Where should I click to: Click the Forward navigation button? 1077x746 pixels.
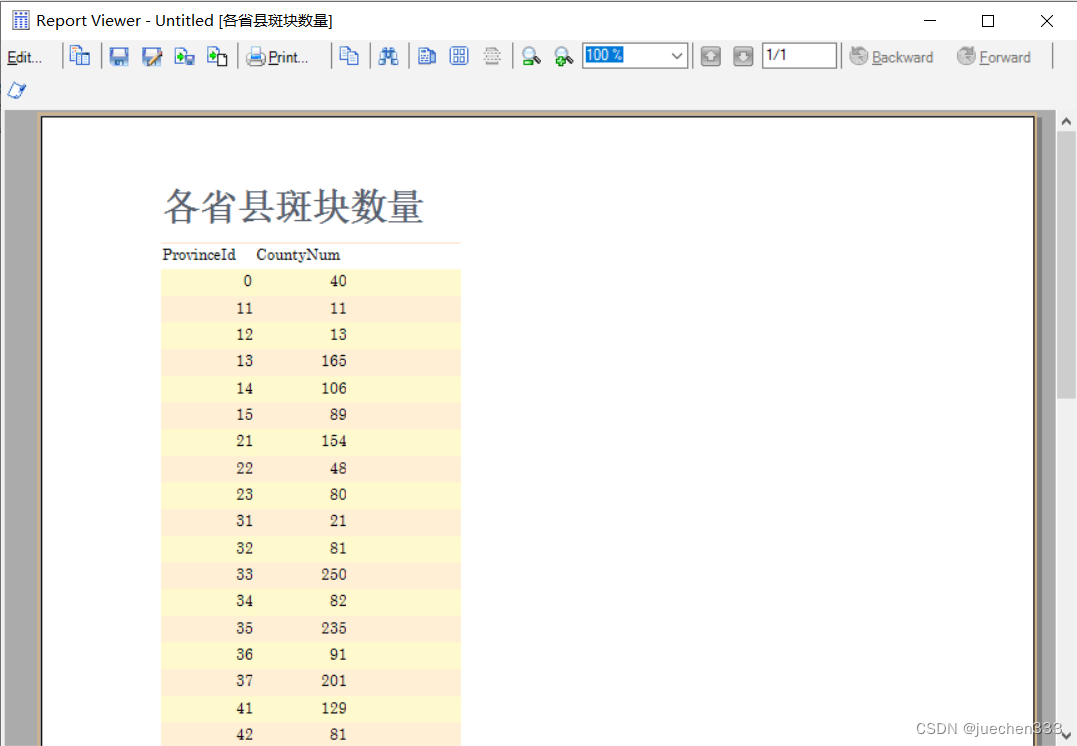click(994, 57)
